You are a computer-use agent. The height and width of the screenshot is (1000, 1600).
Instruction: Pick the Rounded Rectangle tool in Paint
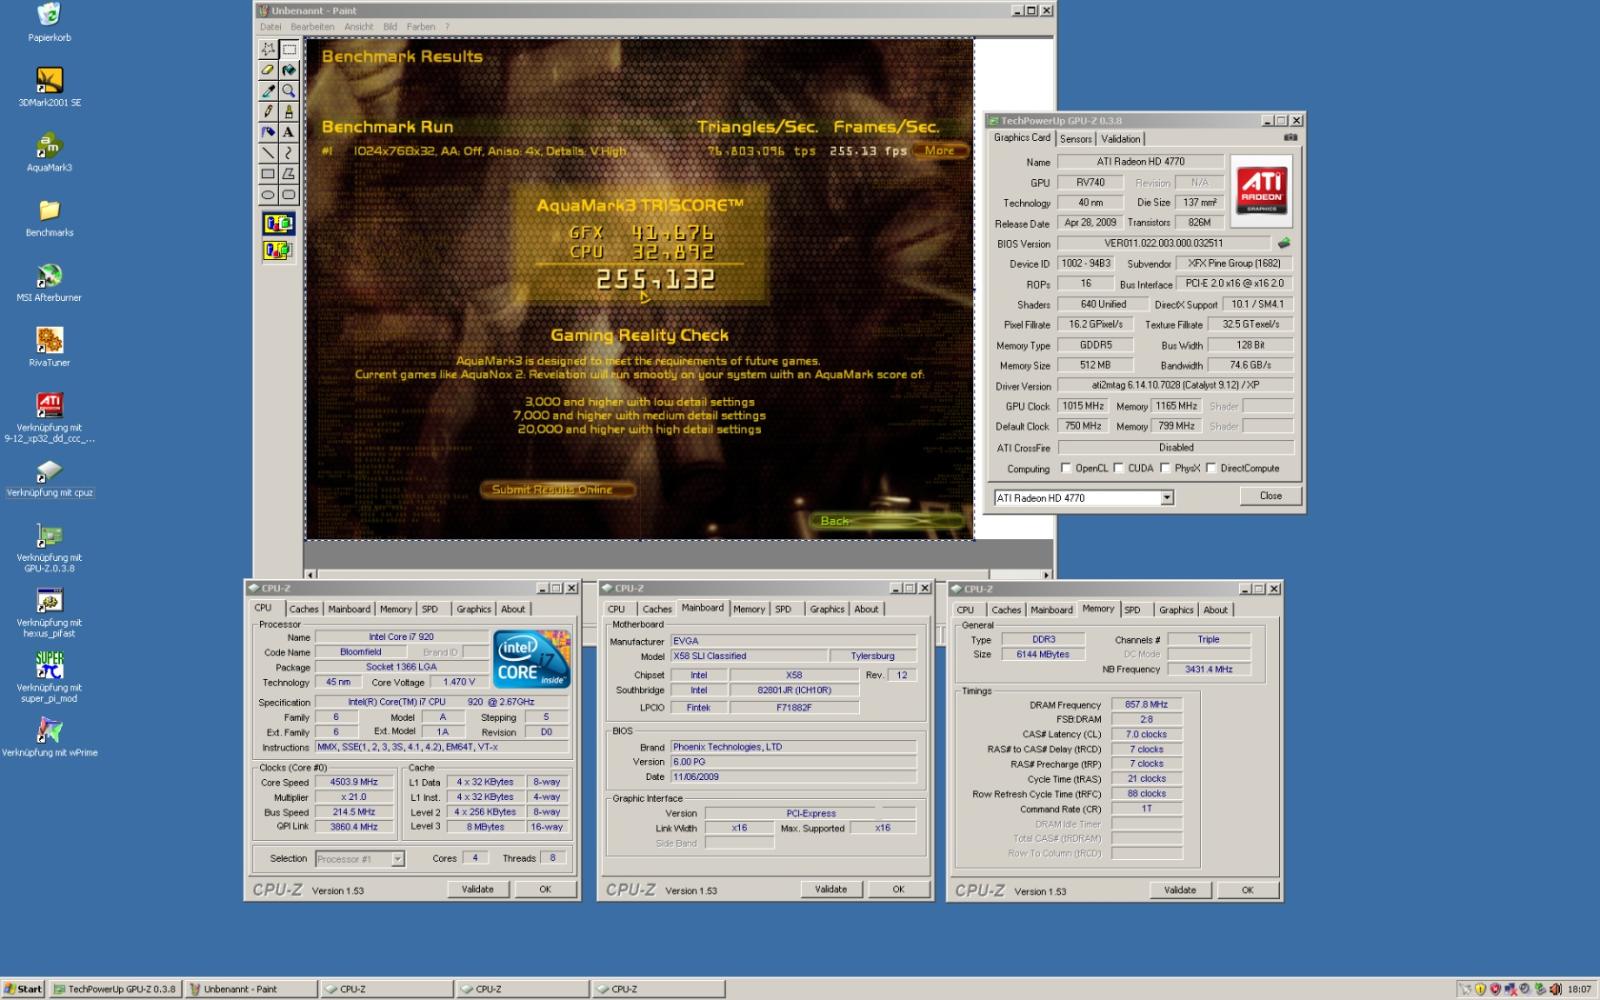(289, 195)
